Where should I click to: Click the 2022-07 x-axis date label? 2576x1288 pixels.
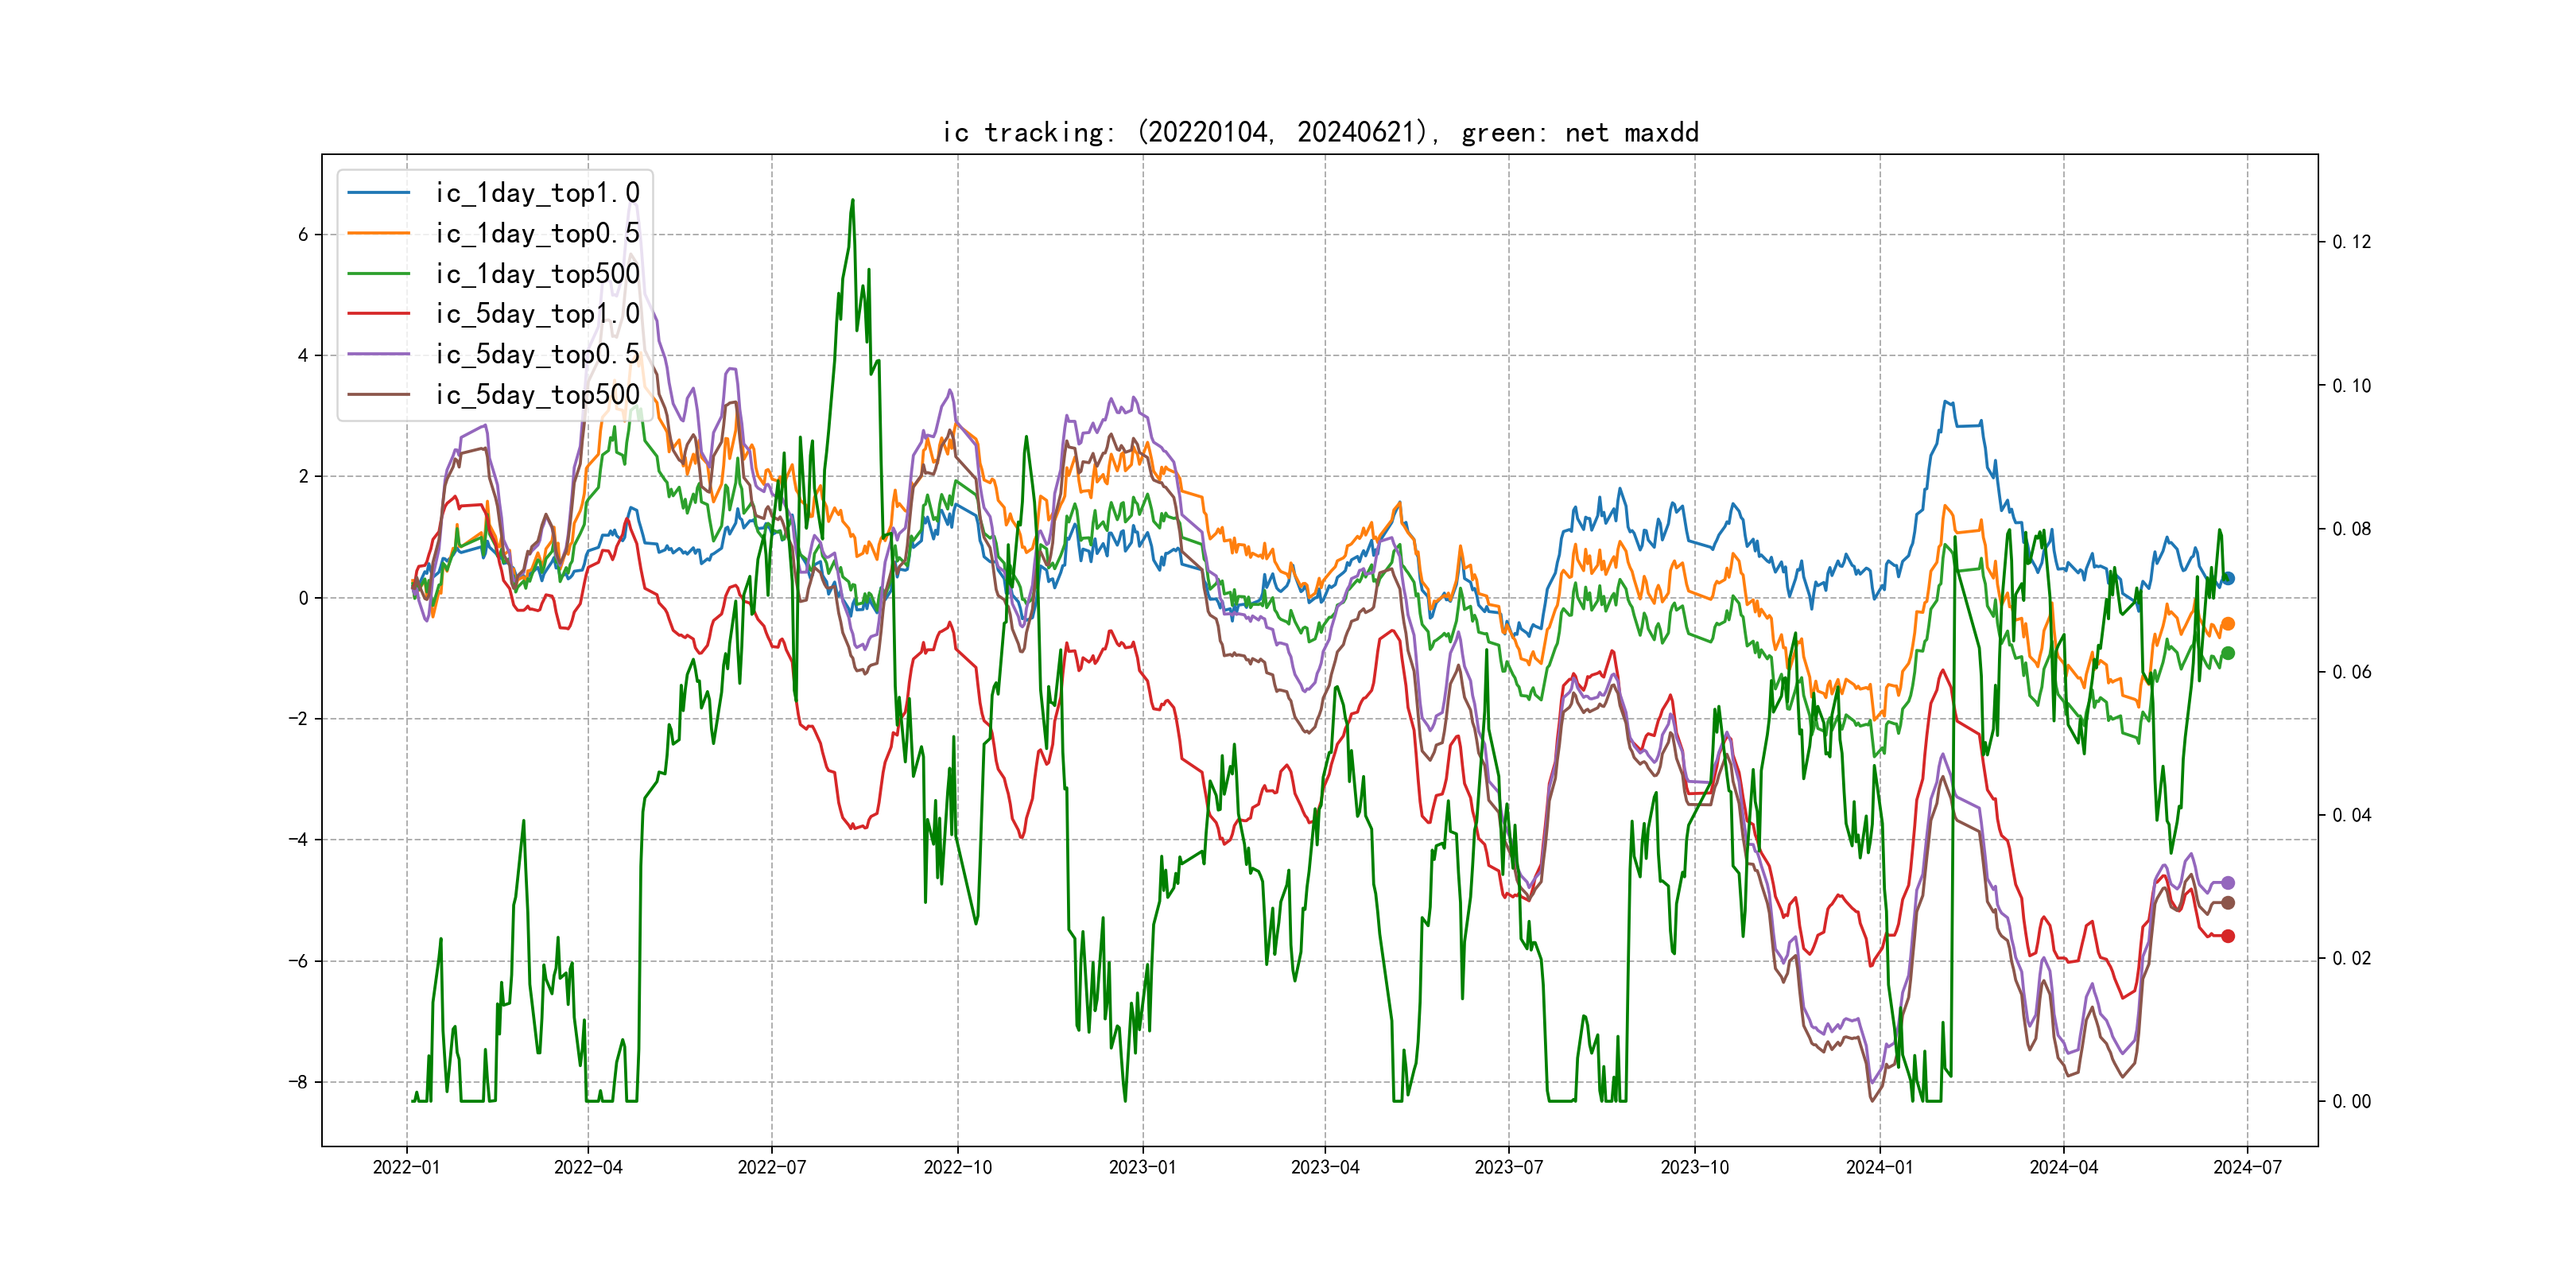pyautogui.click(x=771, y=1167)
